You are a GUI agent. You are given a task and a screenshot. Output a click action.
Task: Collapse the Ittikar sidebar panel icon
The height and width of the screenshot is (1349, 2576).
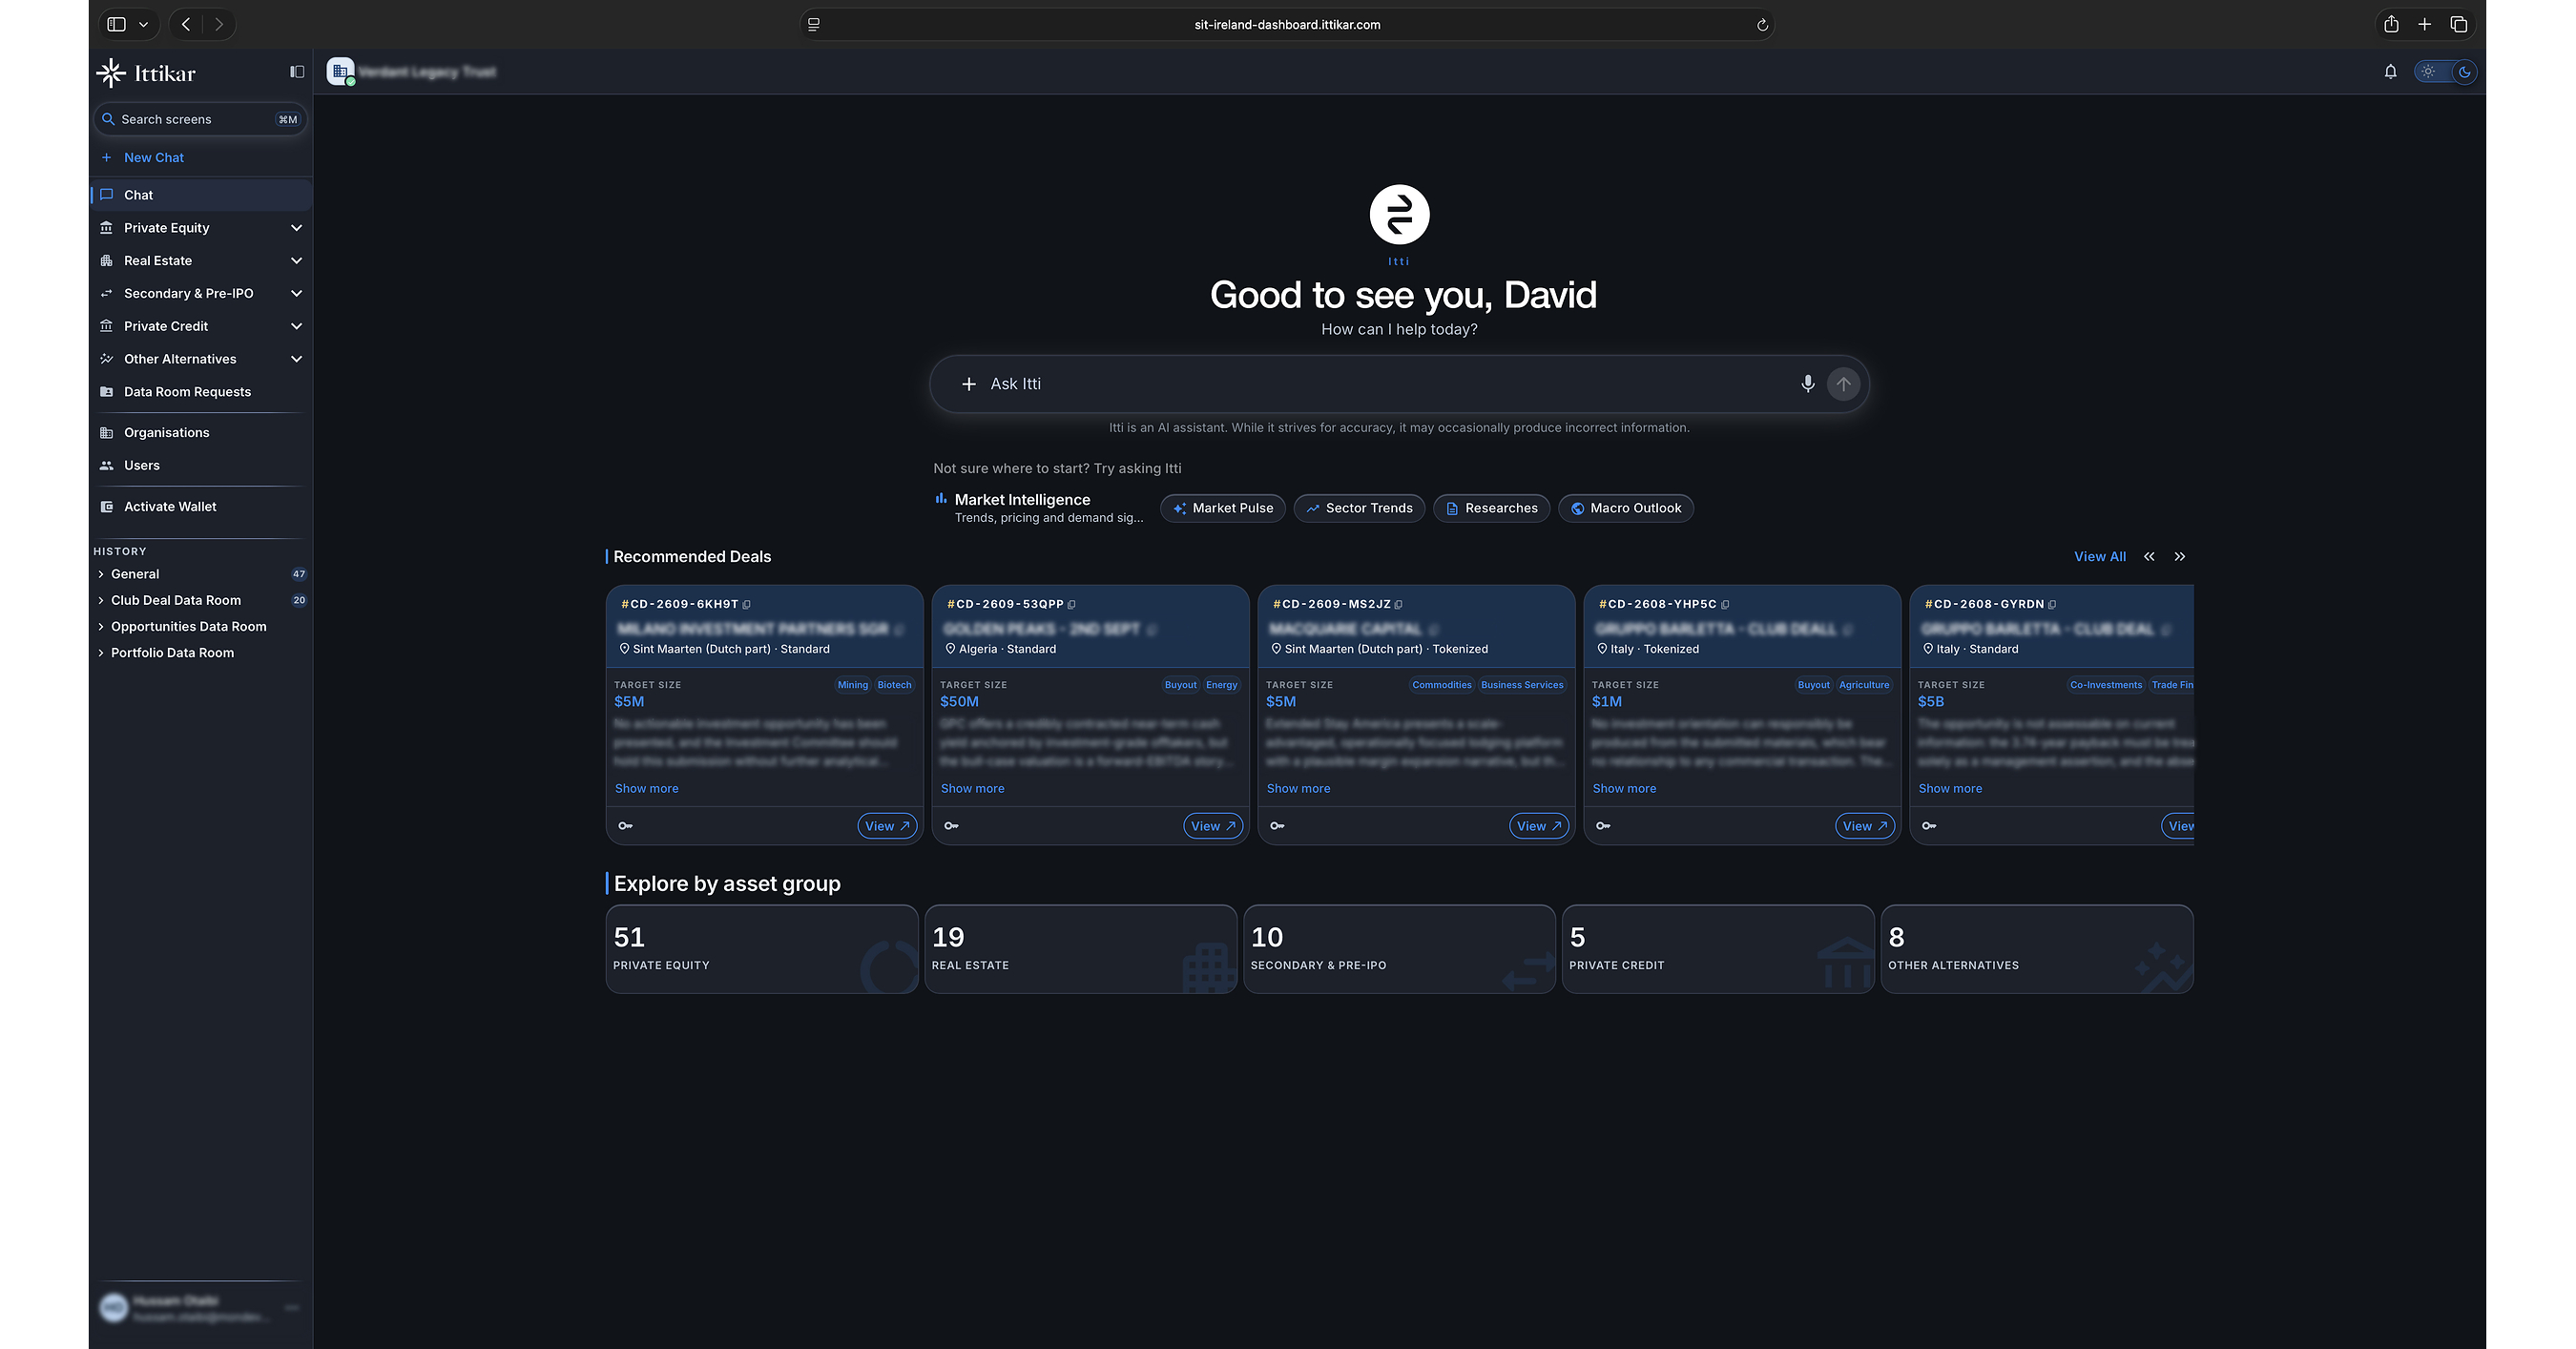297,72
